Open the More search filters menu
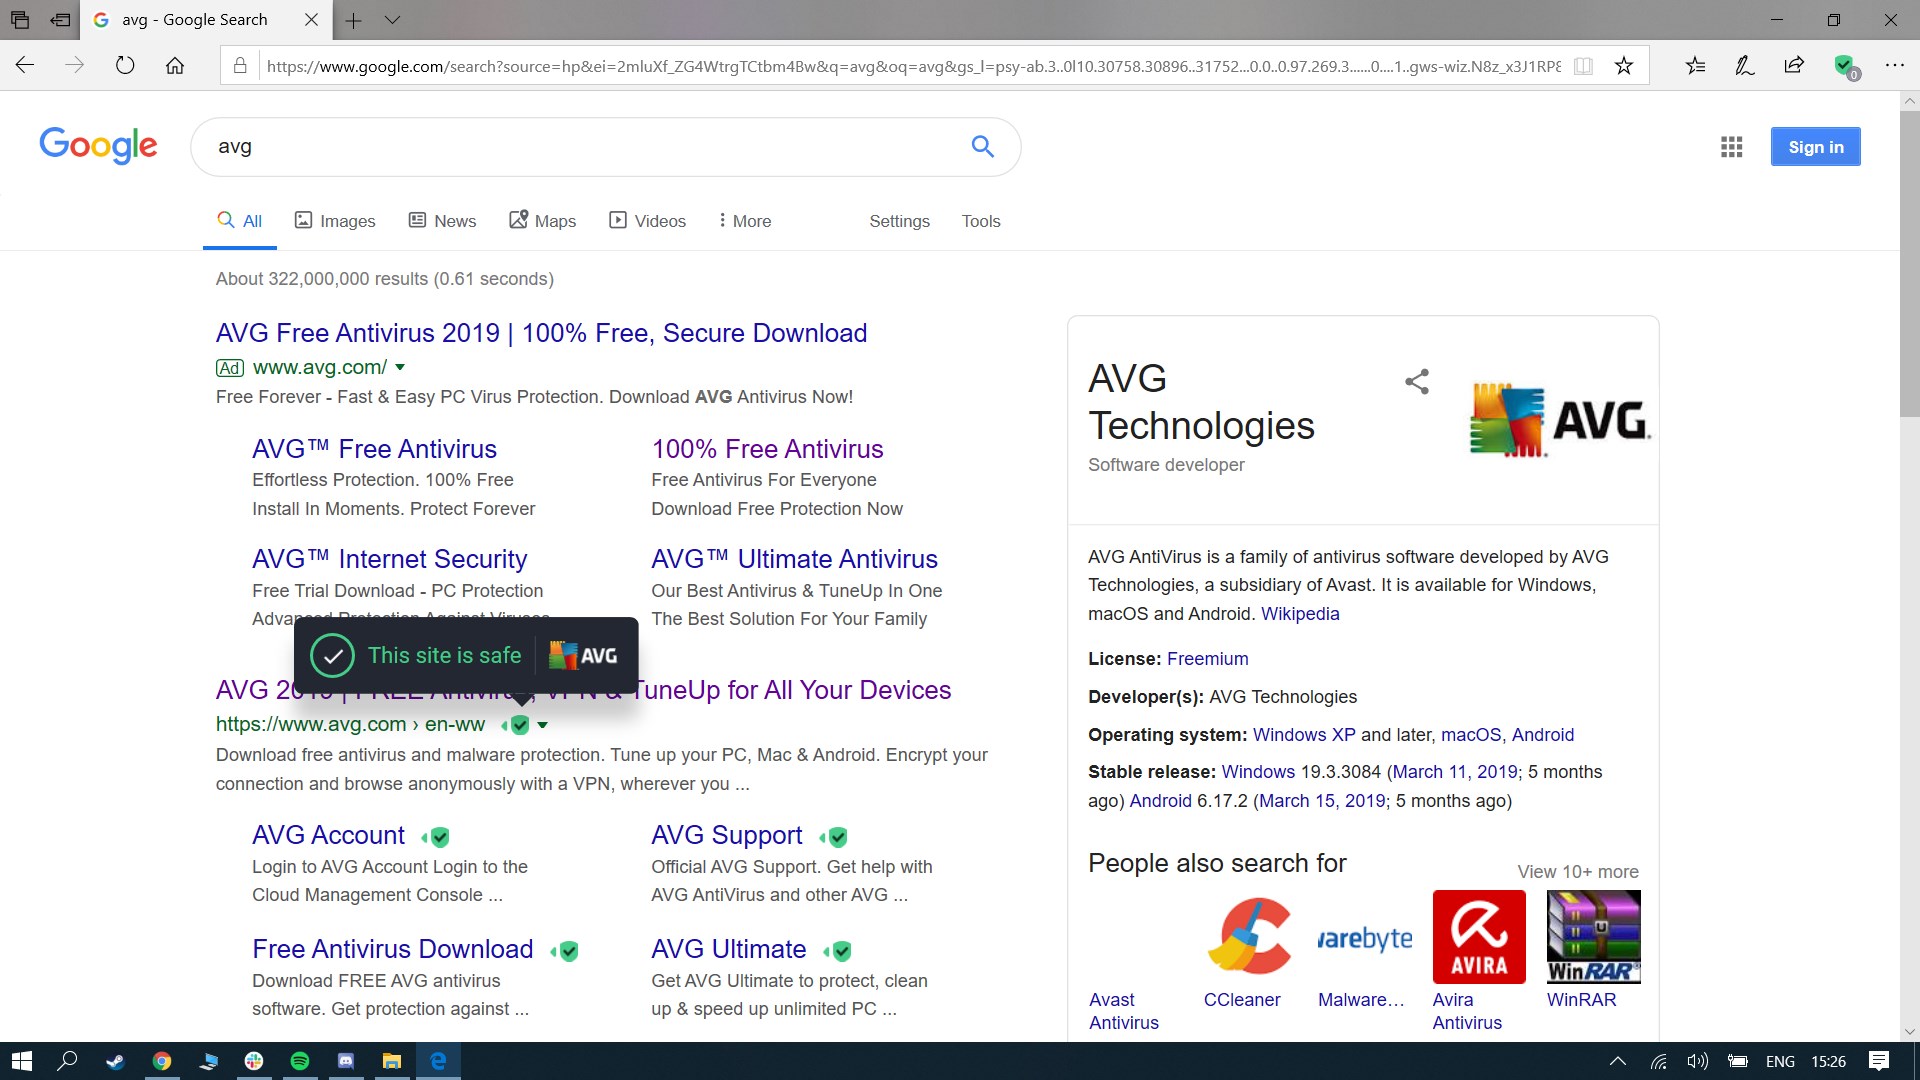Screen dimensions: 1920x1080 pyautogui.click(x=745, y=221)
